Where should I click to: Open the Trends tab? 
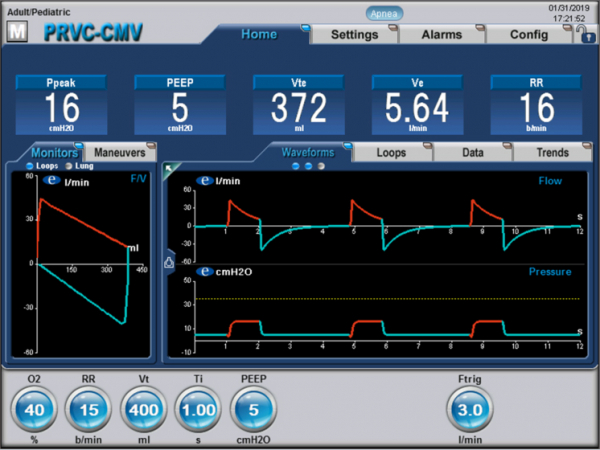coord(552,153)
